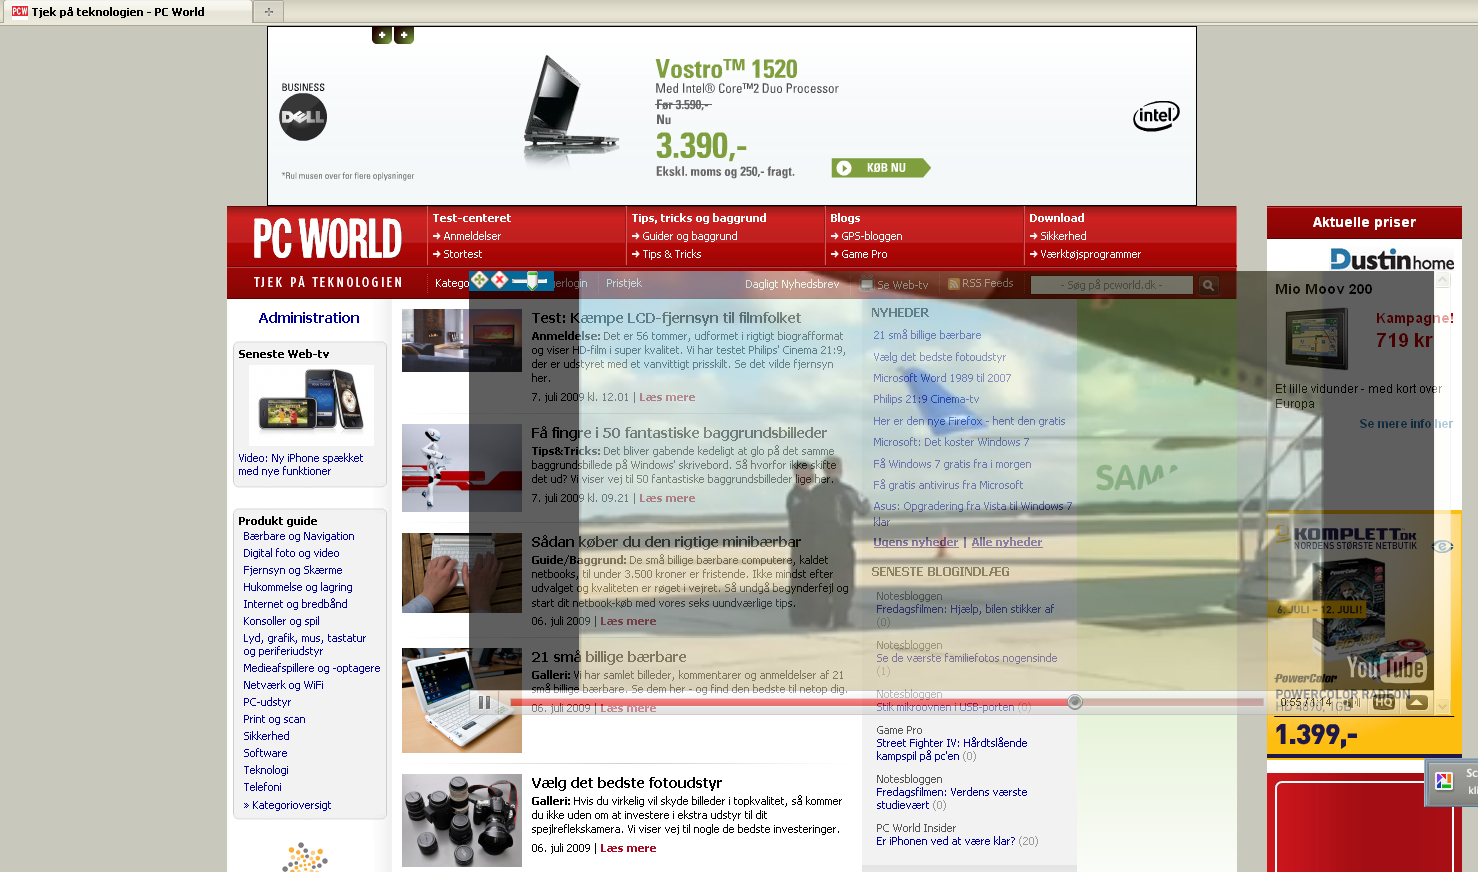Click the video overlay opacity slider handle
The width and height of the screenshot is (1478, 872).
click(532, 280)
